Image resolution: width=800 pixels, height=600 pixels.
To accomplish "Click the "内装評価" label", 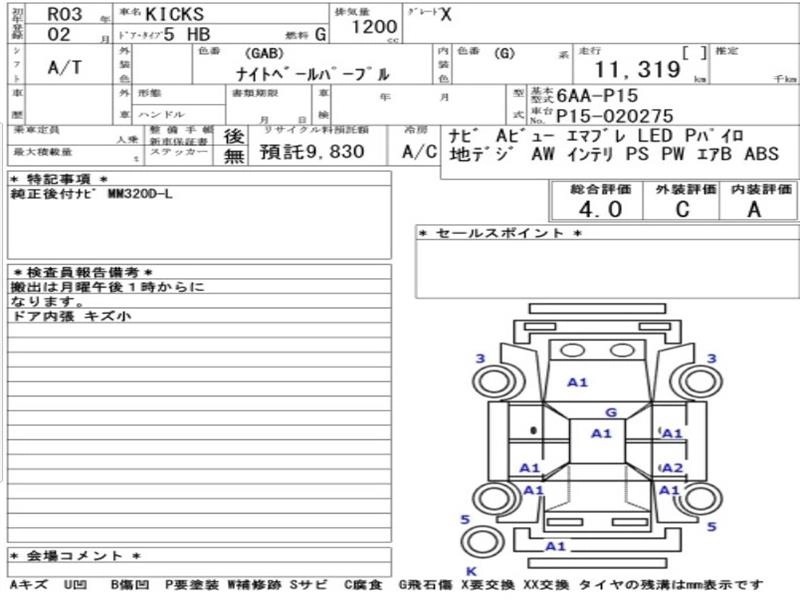I will coord(761,189).
